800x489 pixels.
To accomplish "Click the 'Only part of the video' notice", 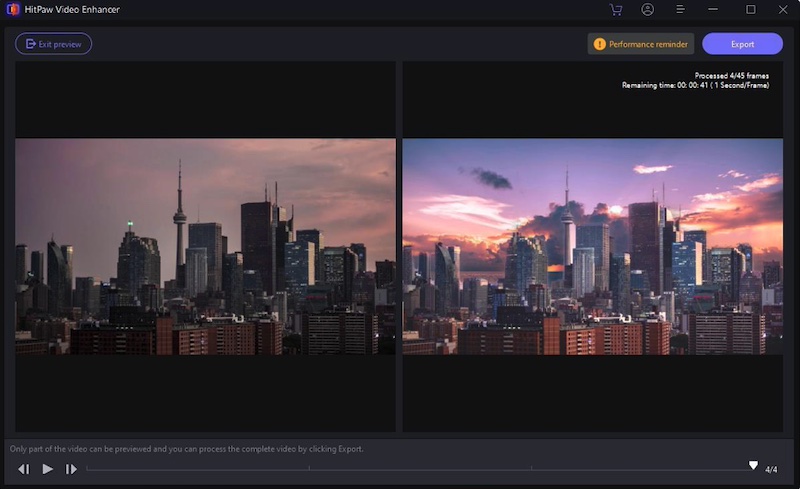I will (x=187, y=449).
